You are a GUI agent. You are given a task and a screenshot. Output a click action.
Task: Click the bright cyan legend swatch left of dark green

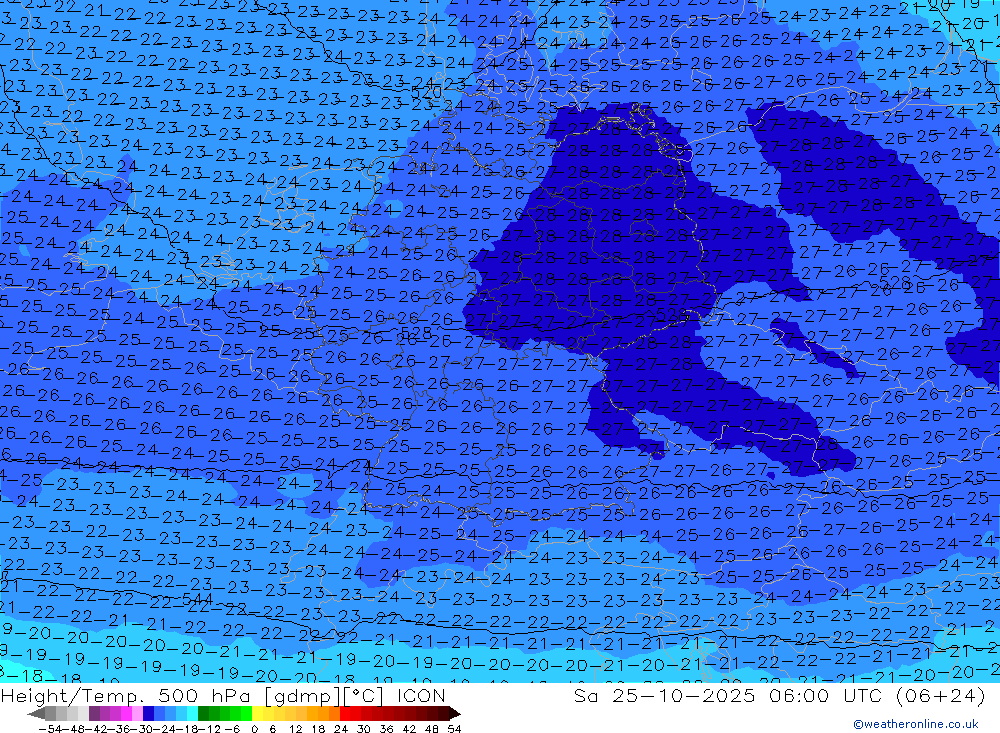coord(192,713)
